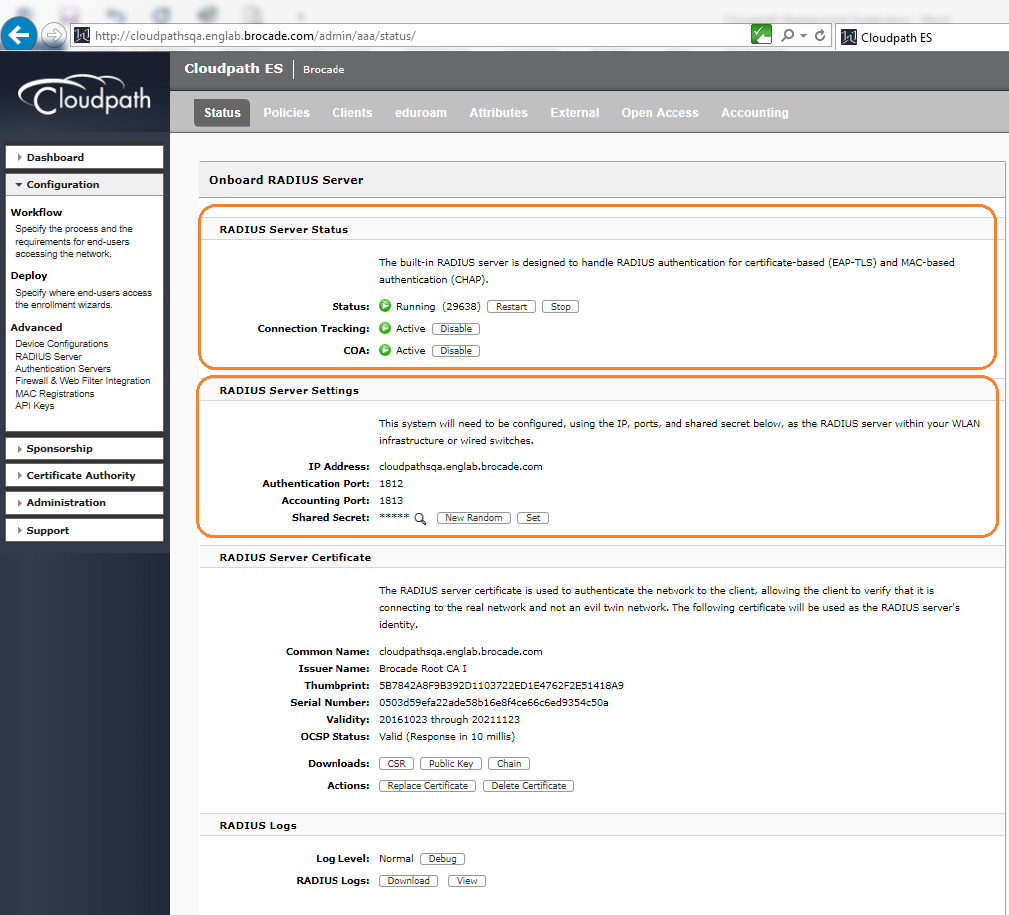1009x915 pixels.
Task: Click the certificate Serial Number value
Action: coord(494,703)
